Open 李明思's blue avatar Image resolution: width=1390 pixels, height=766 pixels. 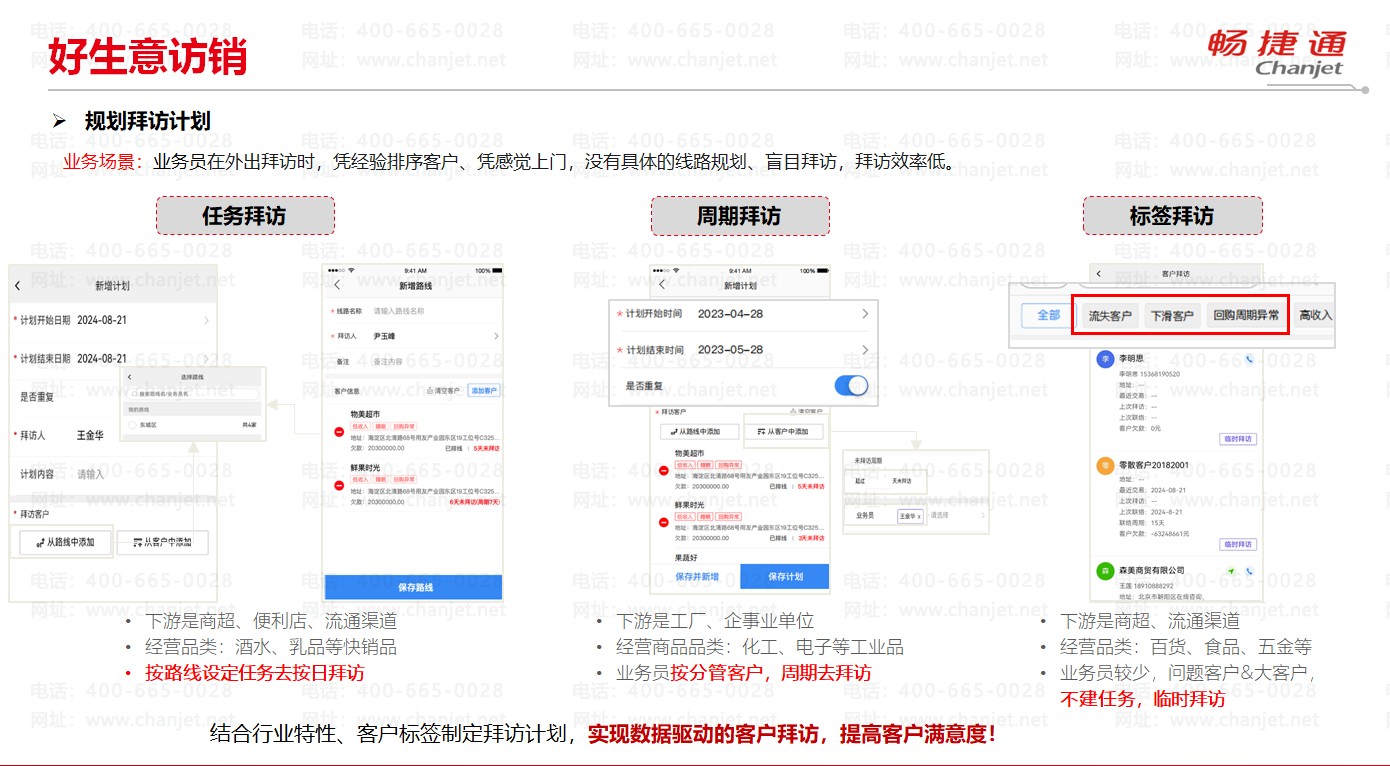tap(1105, 359)
